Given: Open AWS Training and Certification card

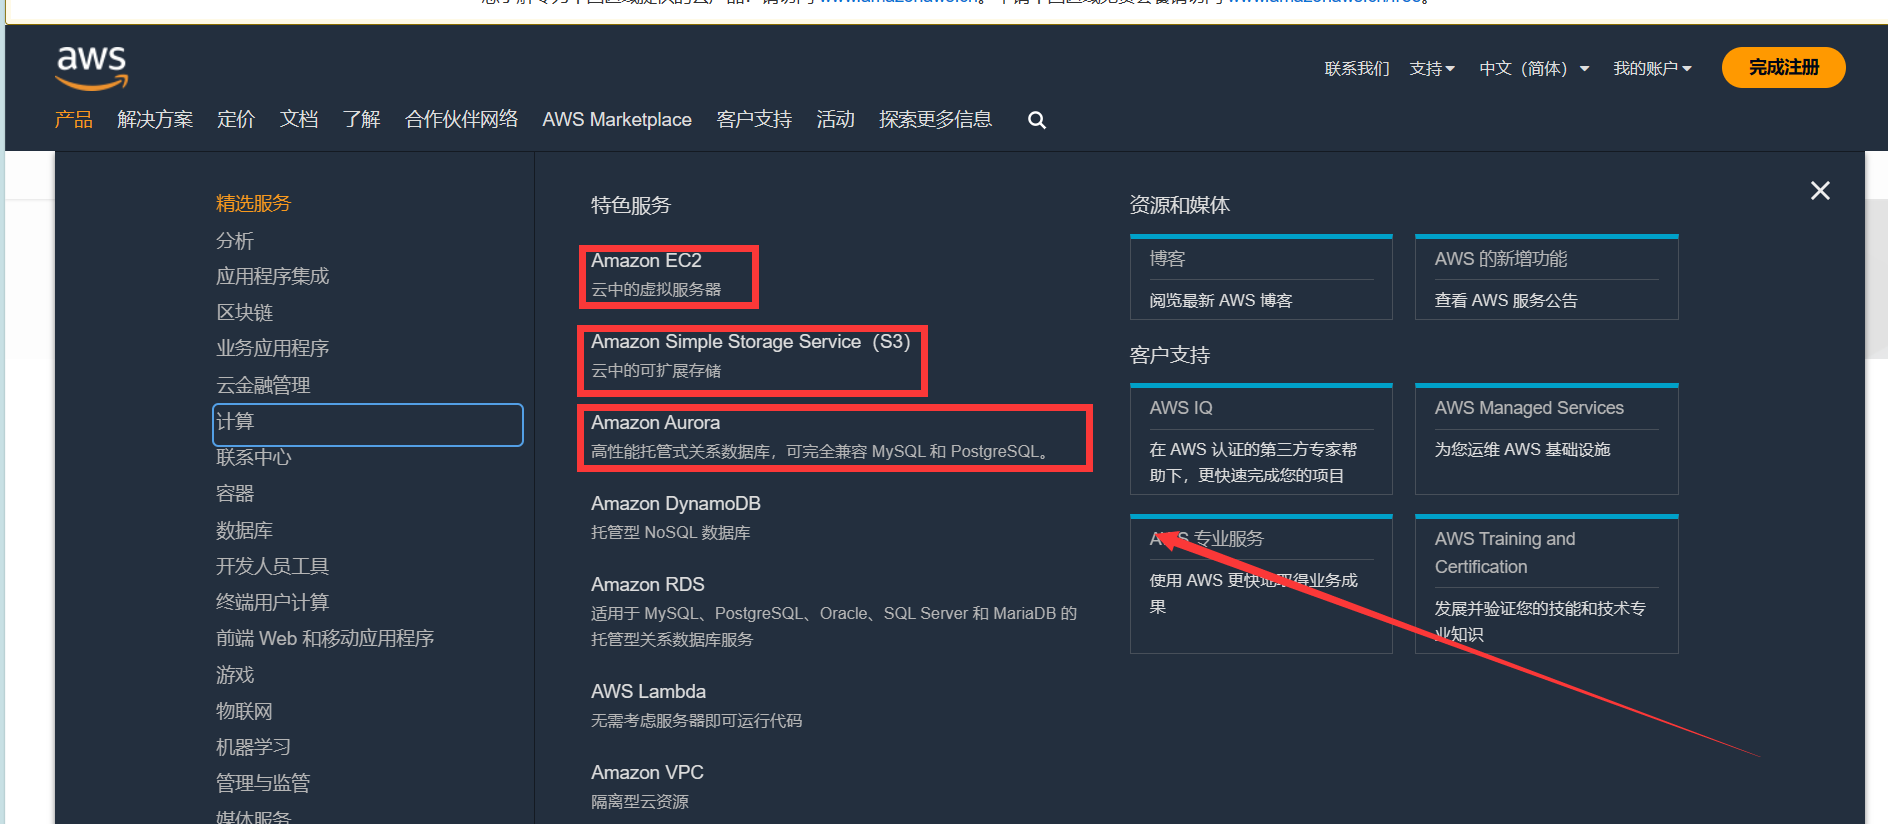Looking at the screenshot, I should [1546, 584].
